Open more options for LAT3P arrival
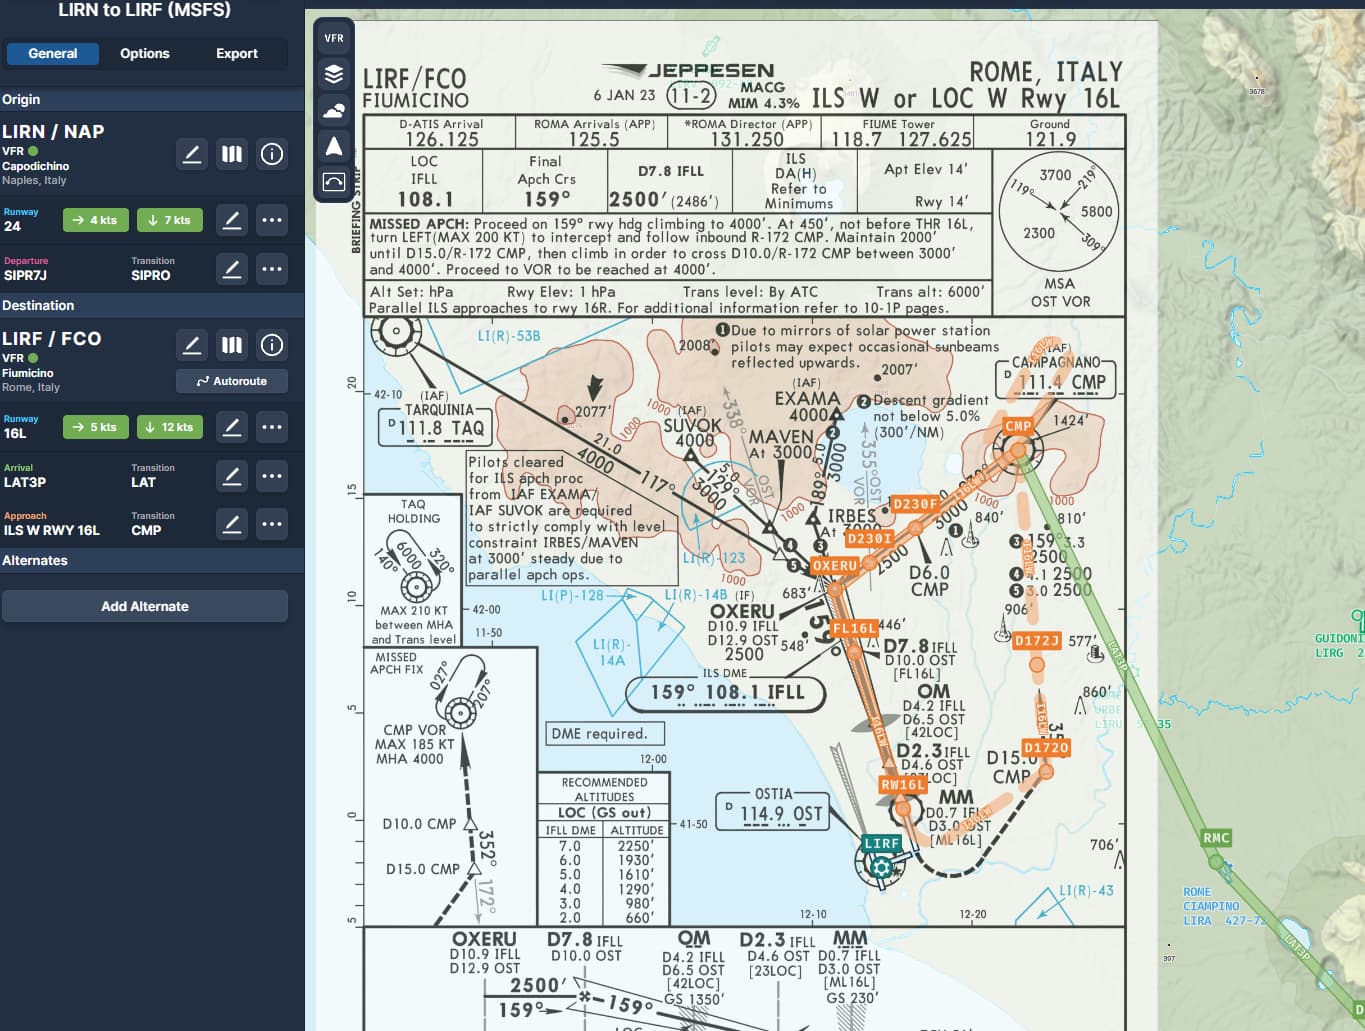The height and width of the screenshot is (1031, 1365). click(272, 476)
